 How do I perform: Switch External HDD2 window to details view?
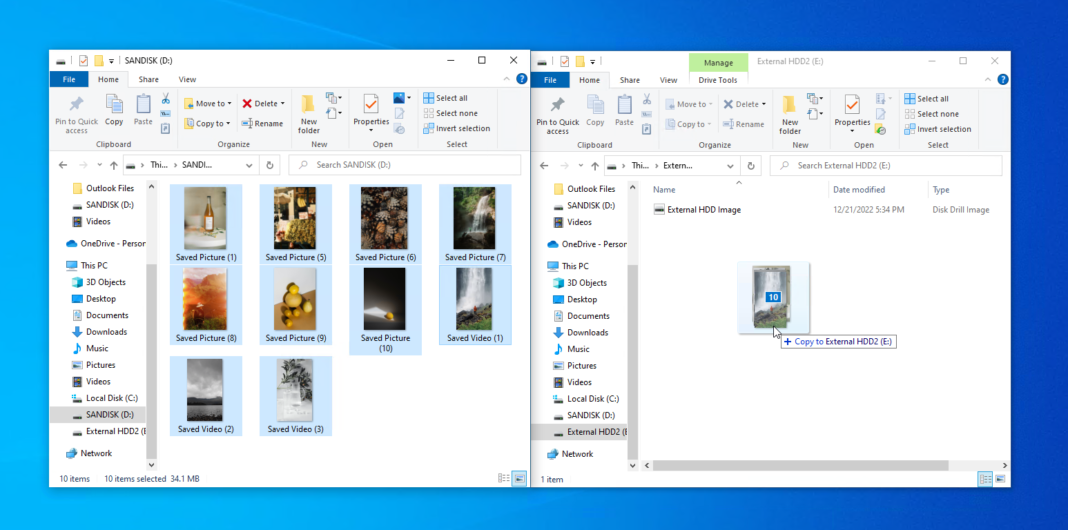(986, 479)
